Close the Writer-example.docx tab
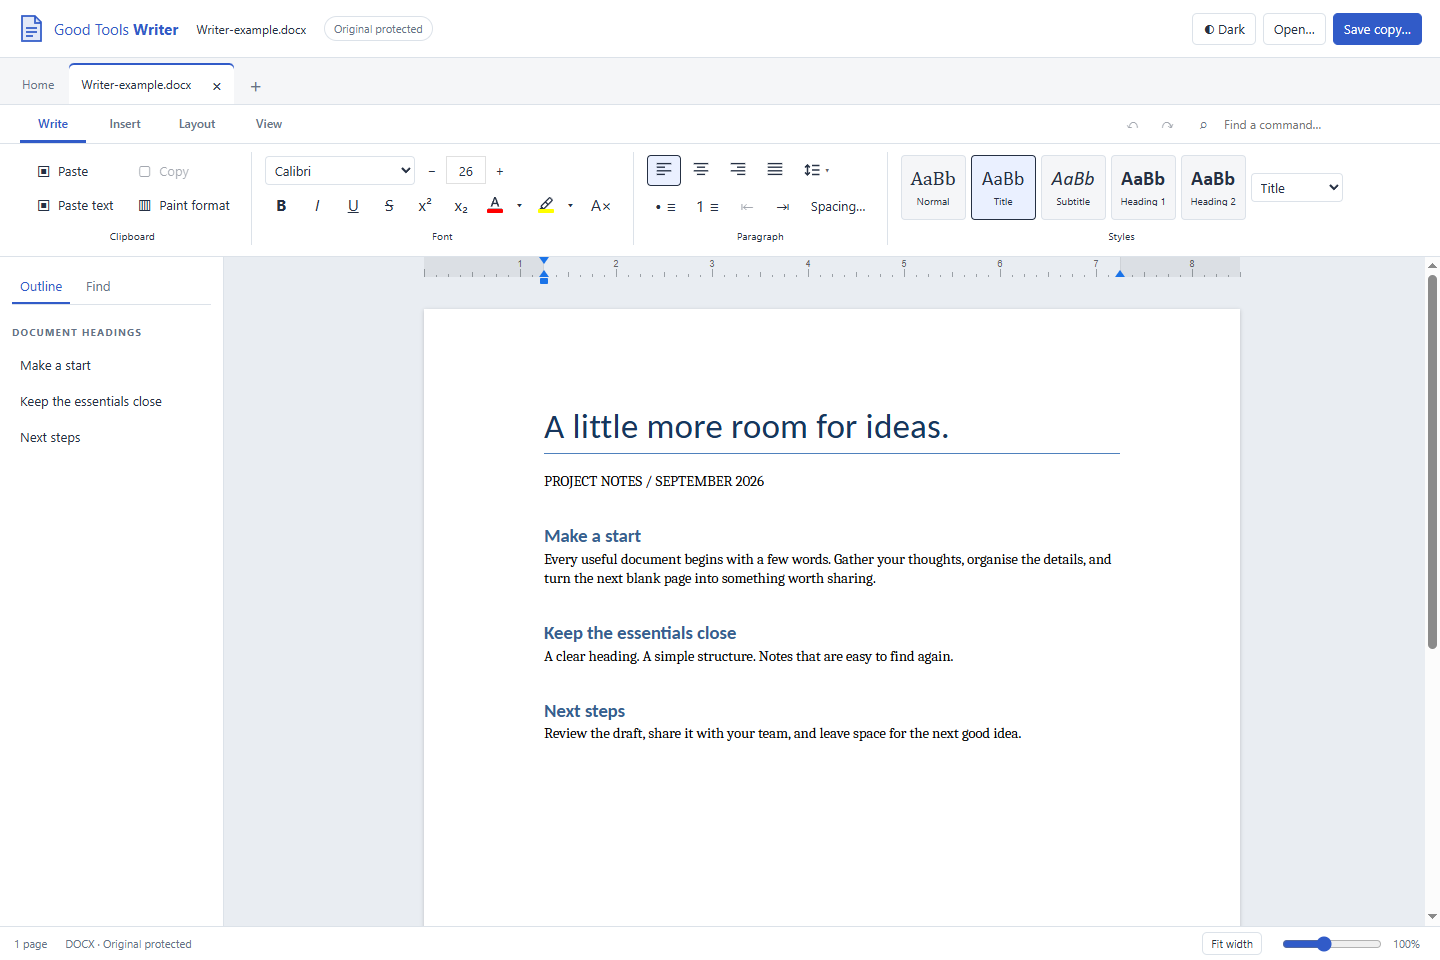 [x=217, y=86]
